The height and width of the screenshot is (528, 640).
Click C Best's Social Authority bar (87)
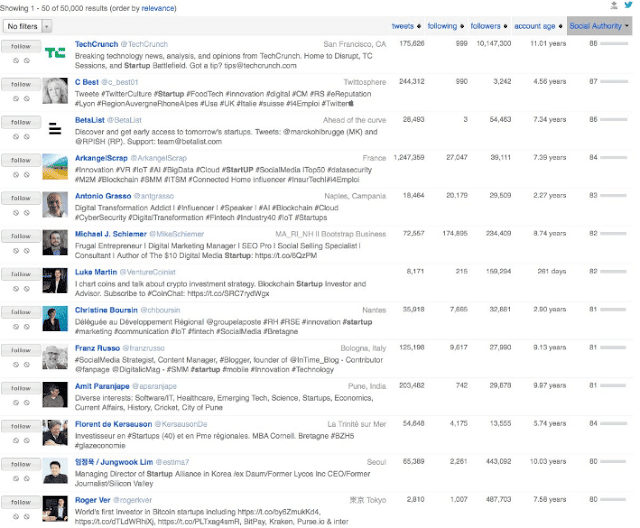click(614, 82)
